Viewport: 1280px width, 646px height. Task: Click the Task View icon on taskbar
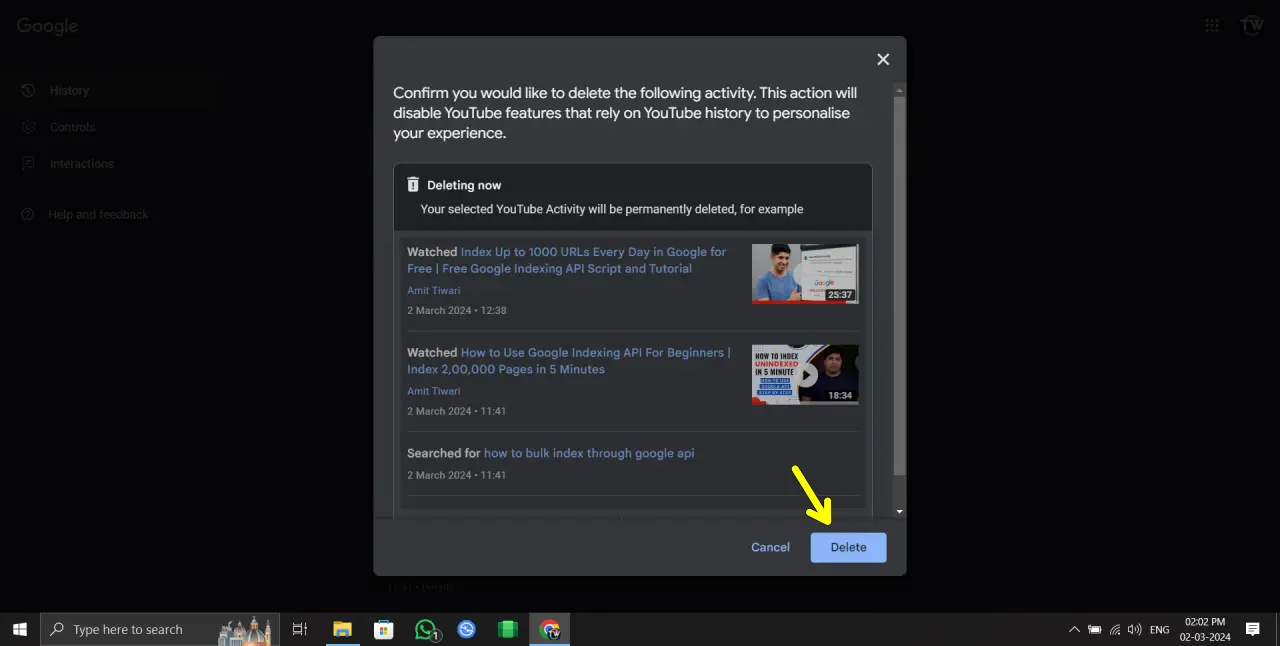pos(299,629)
